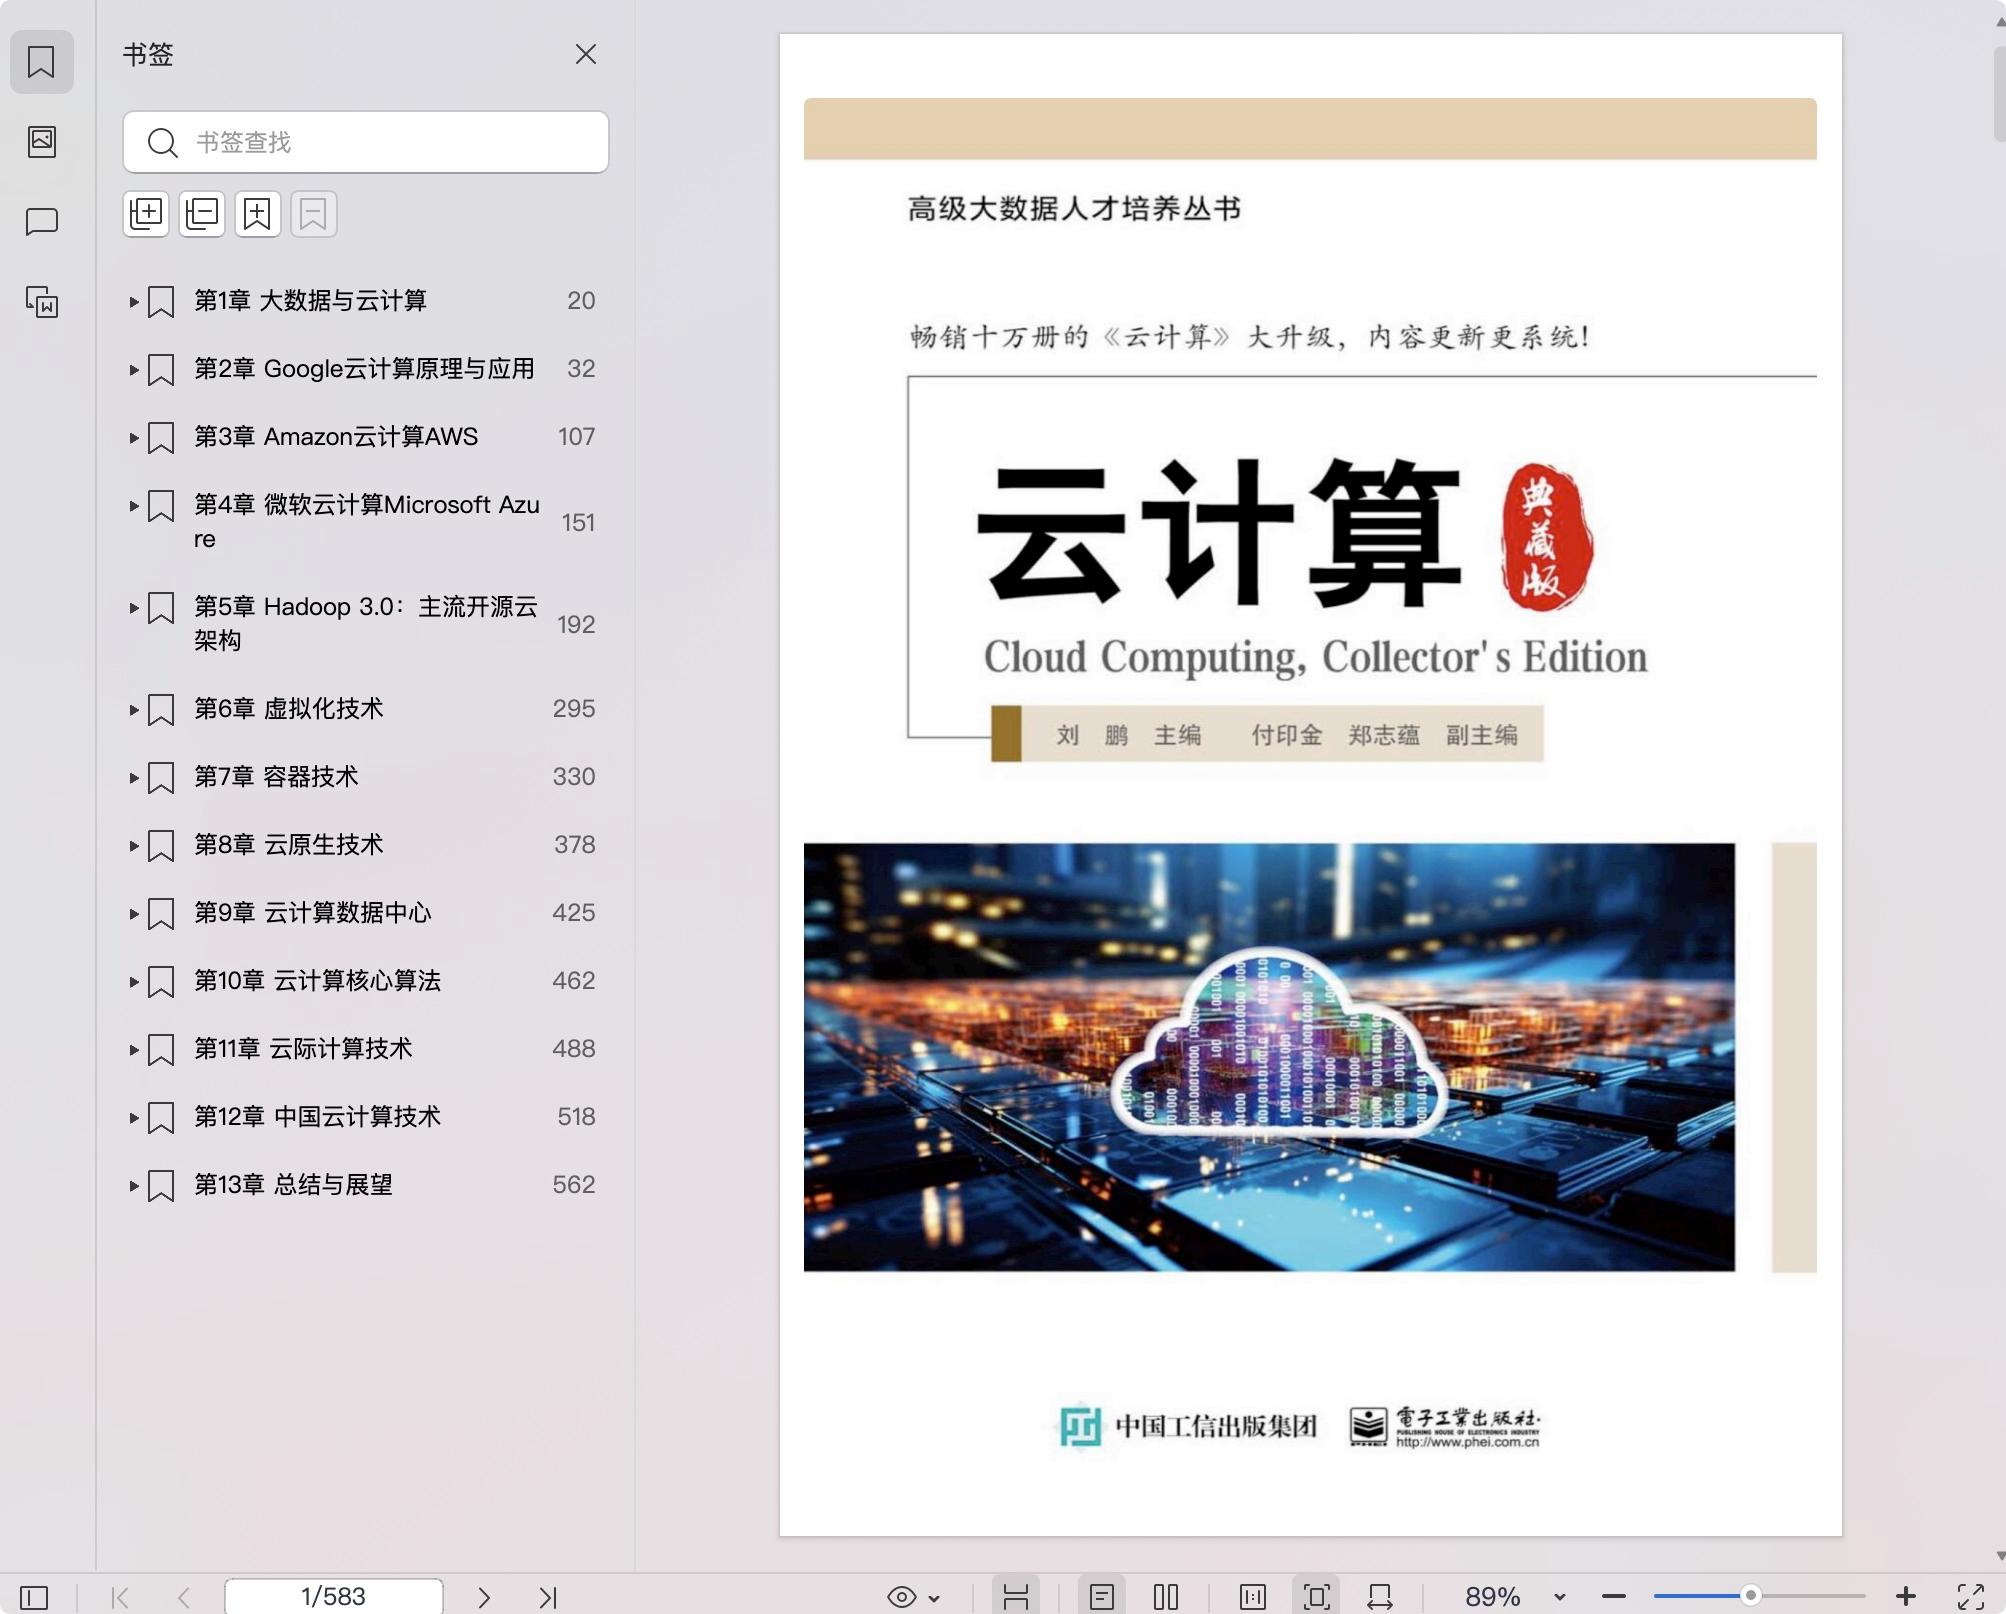Screen dimensions: 2006x1614
Task: Zoom in with plus button
Action: 1906,1597
